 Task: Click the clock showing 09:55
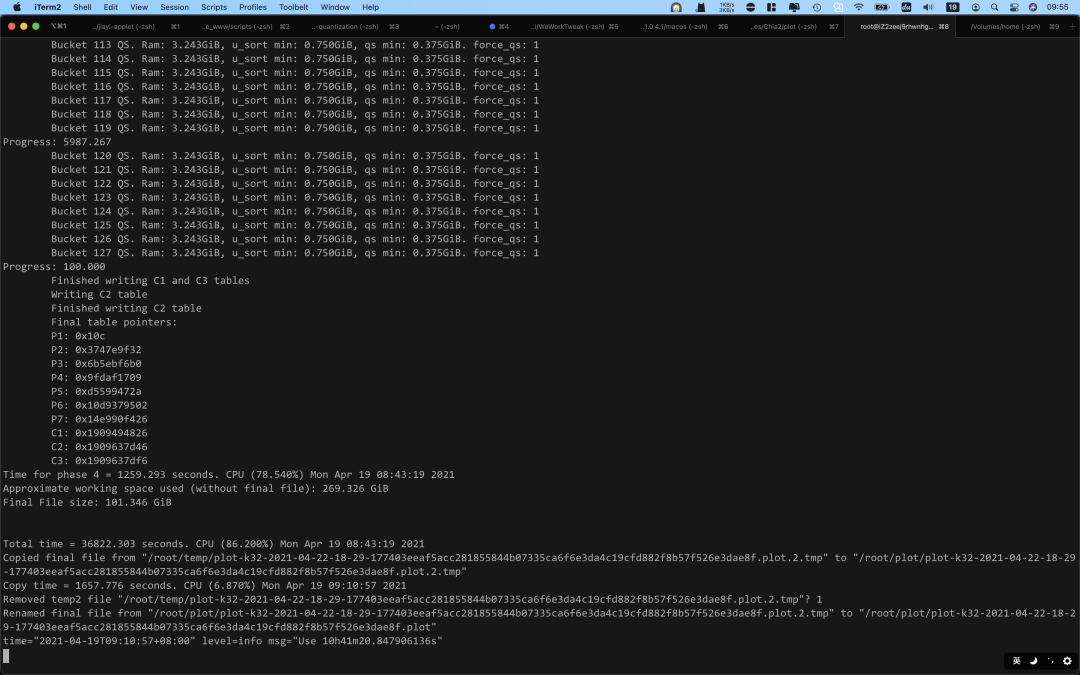point(1057,7)
